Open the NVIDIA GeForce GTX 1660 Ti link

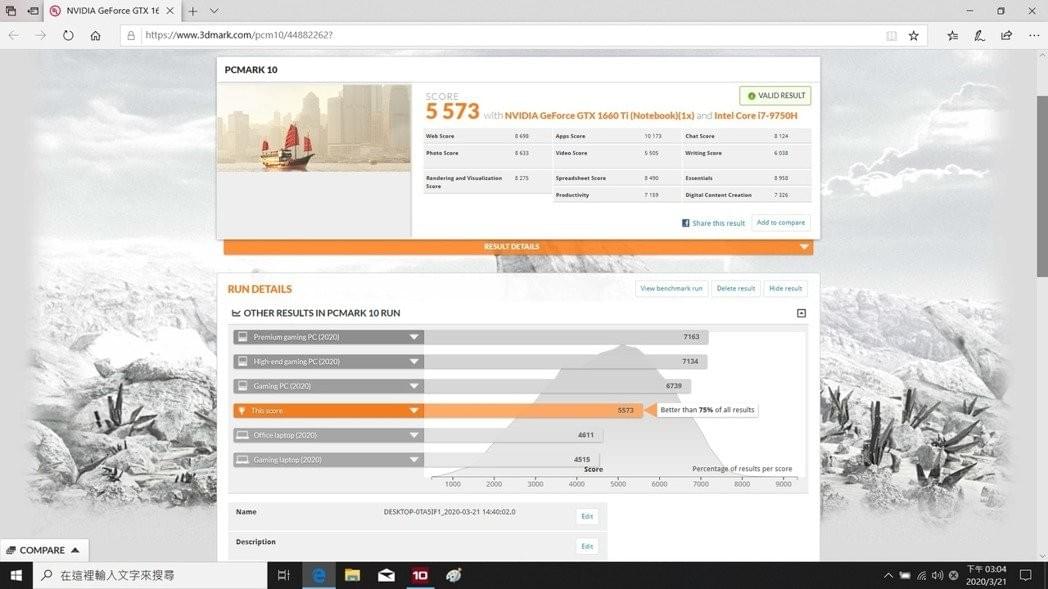click(599, 116)
